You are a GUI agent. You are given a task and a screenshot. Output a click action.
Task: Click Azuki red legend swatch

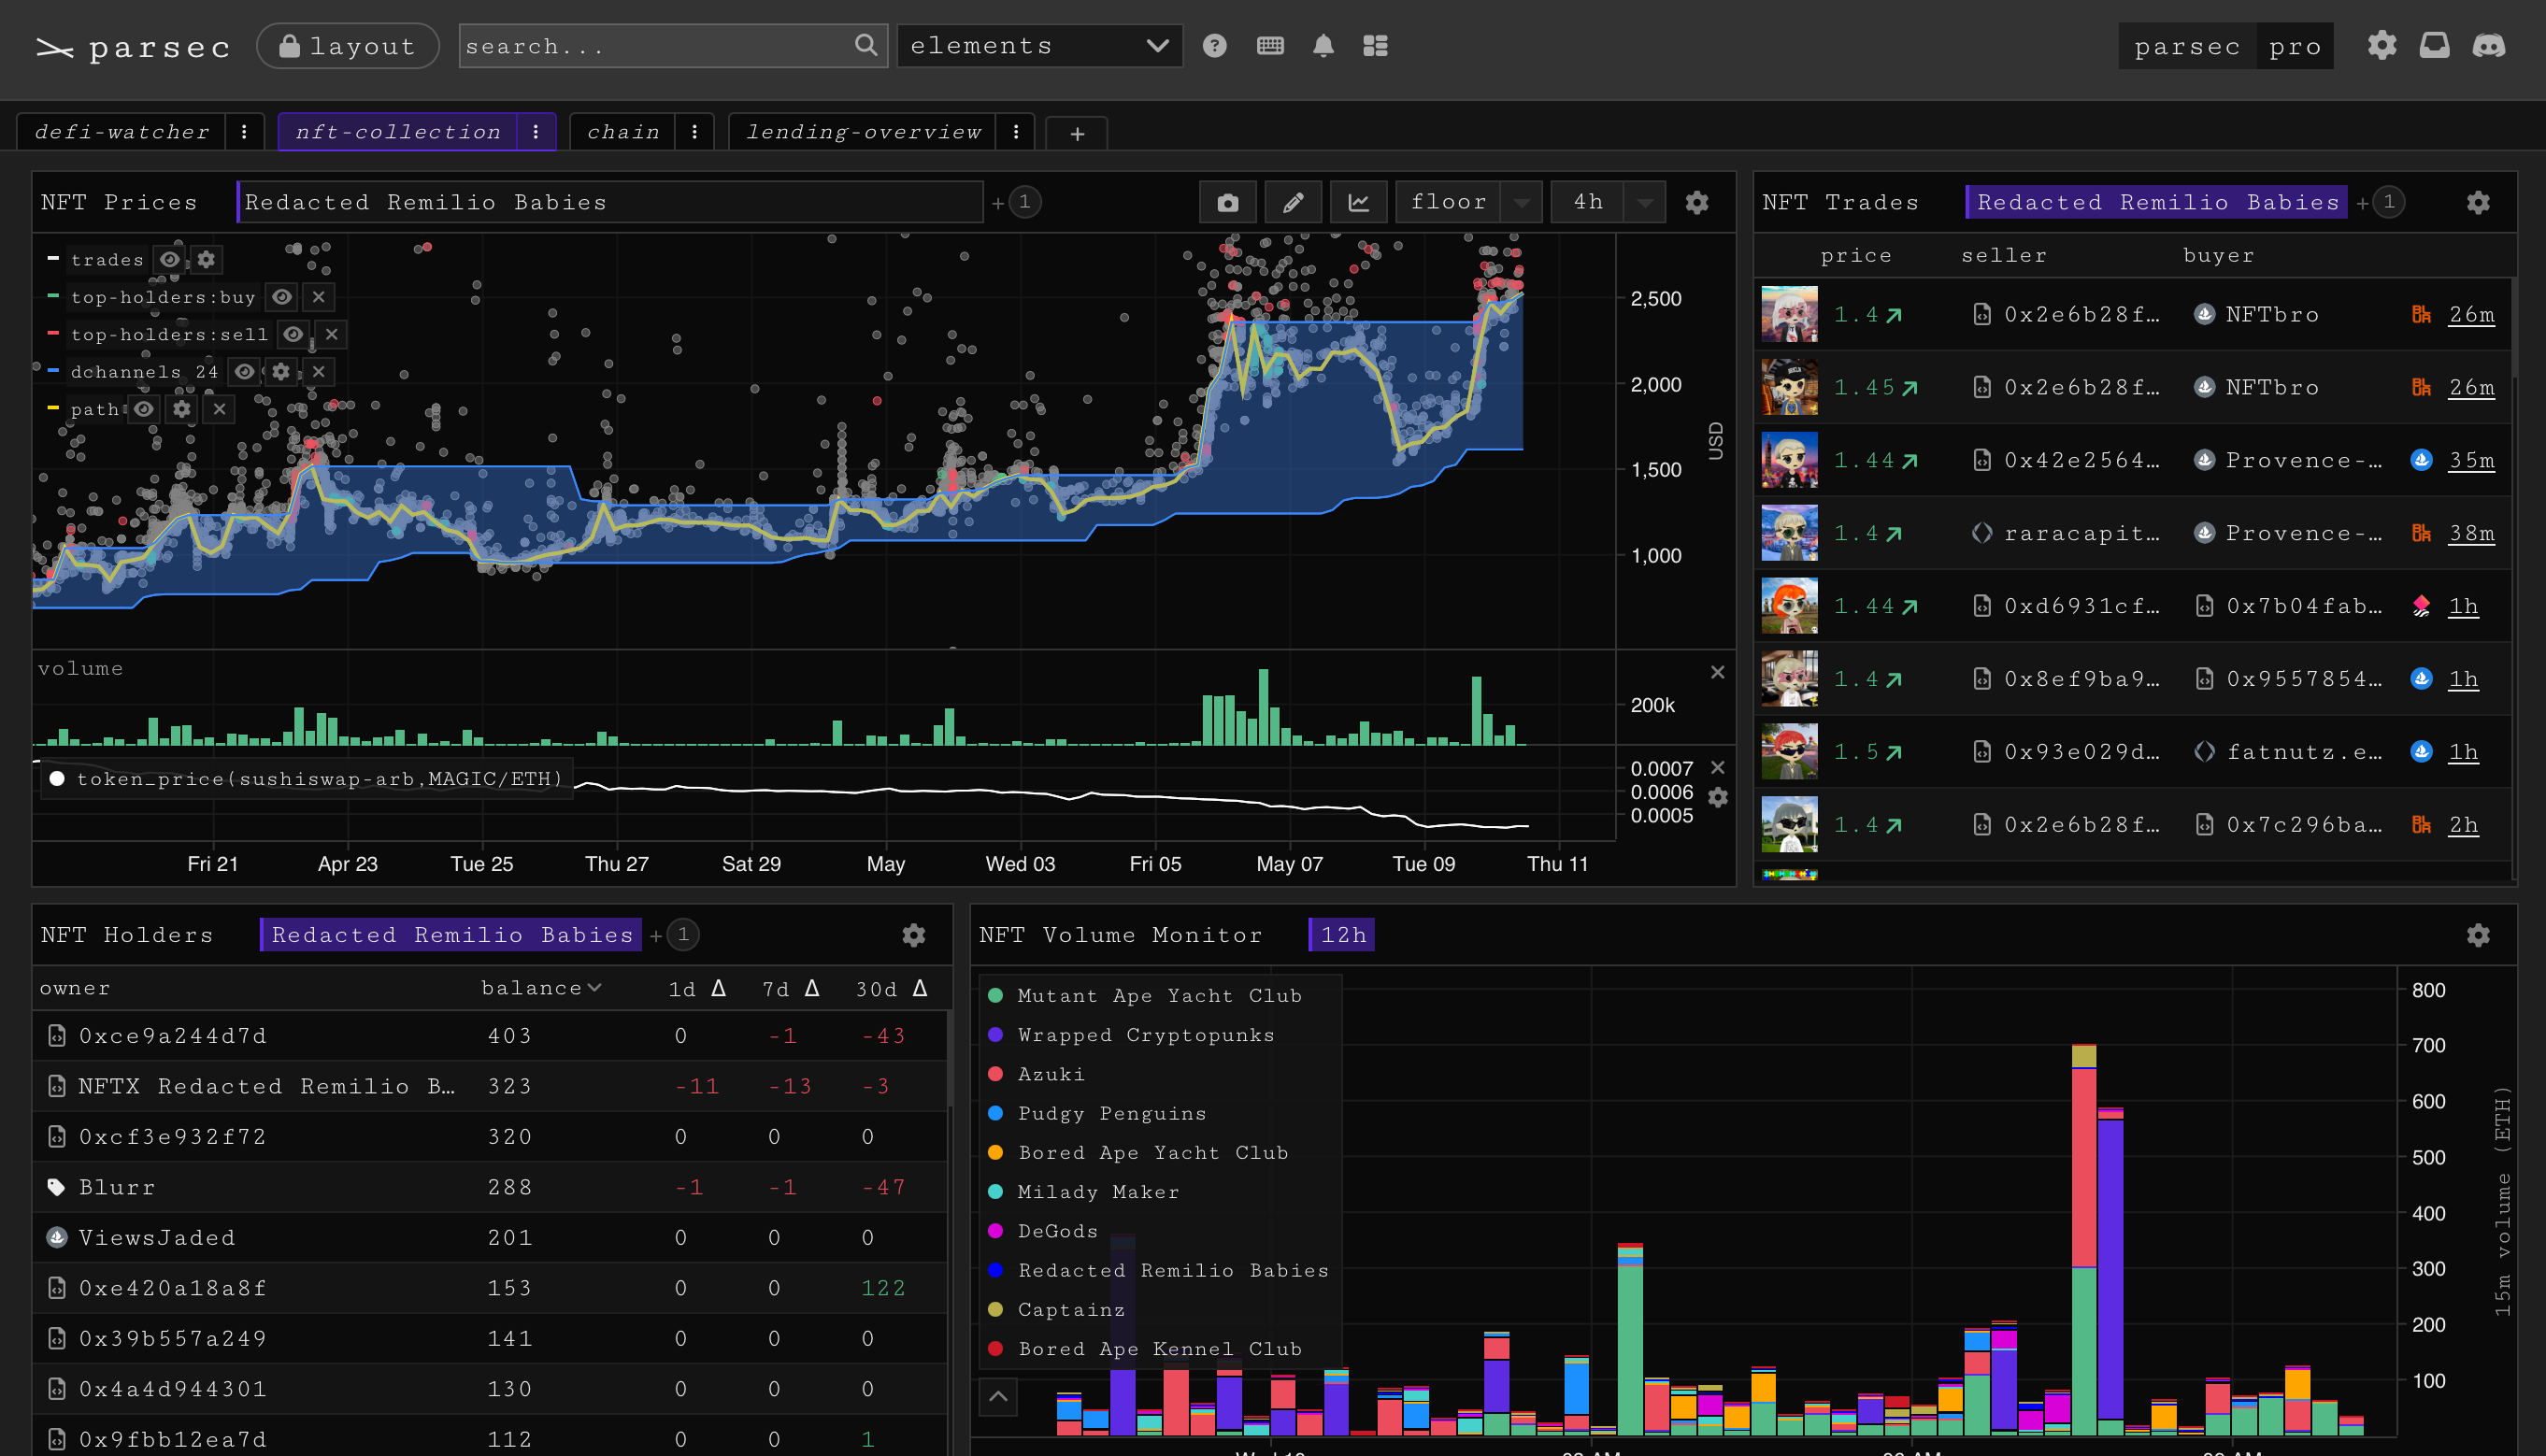point(995,1074)
